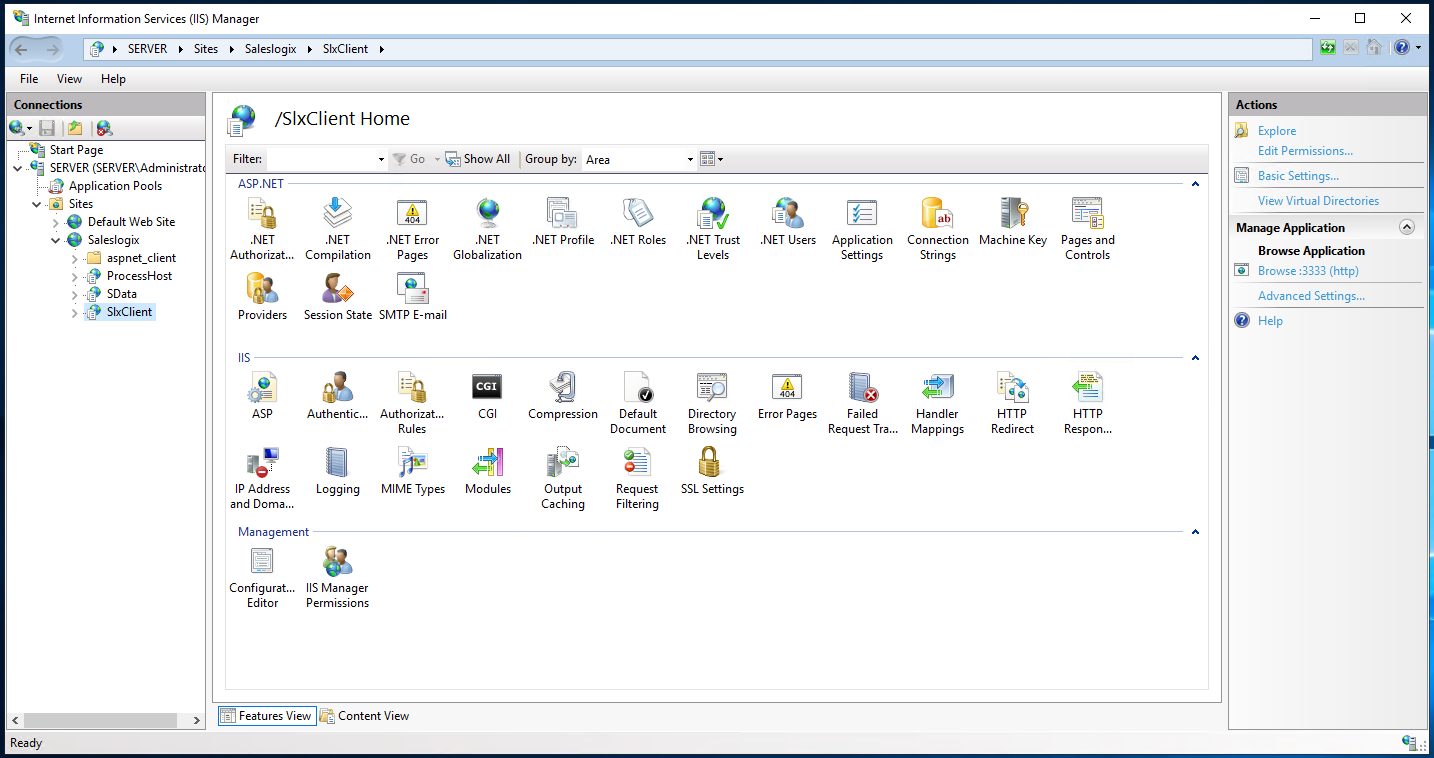Image resolution: width=1434 pixels, height=758 pixels.
Task: Open IP Address and Domain Restrictions
Action: coord(262,478)
